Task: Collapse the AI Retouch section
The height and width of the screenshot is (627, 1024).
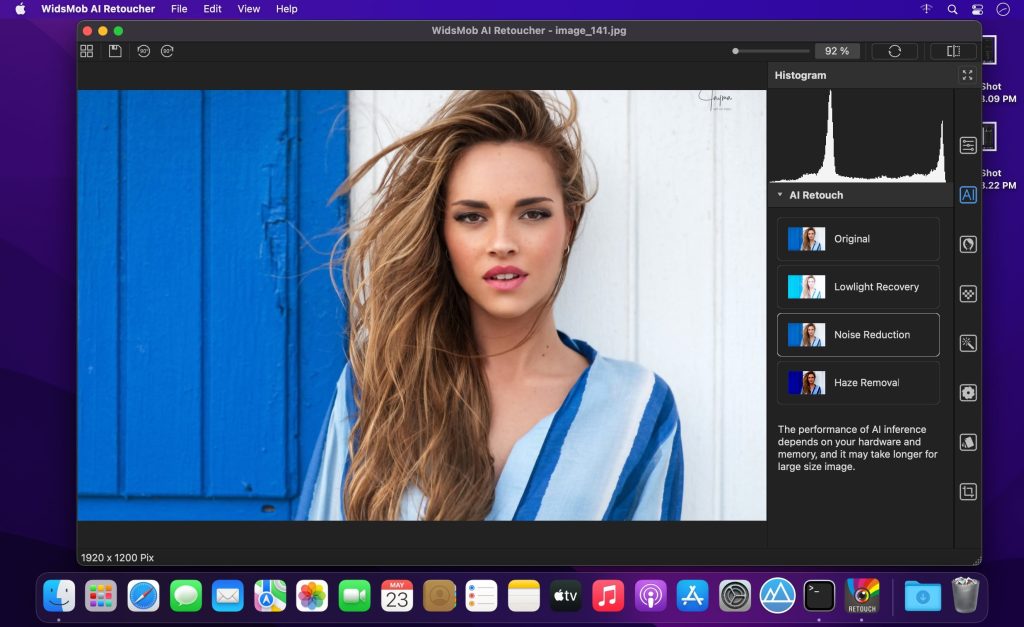Action: (x=781, y=195)
